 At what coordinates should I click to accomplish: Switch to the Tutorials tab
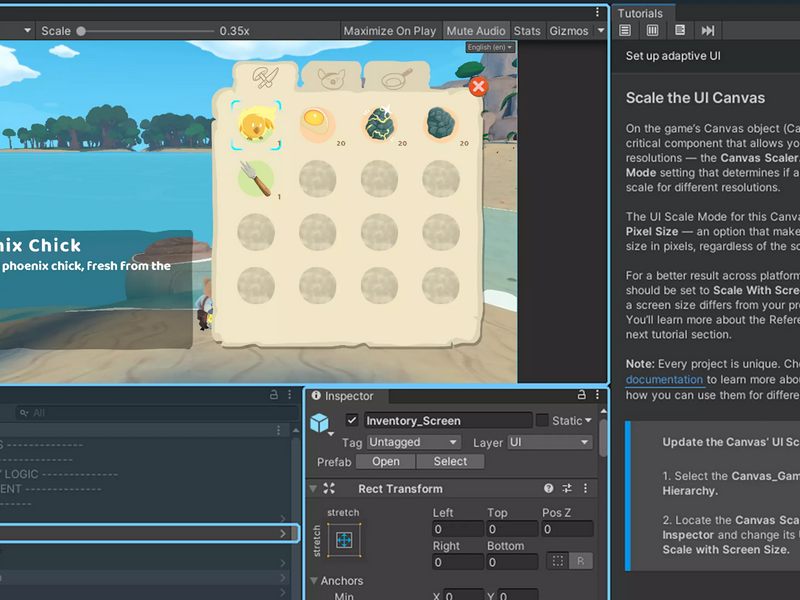tap(640, 13)
